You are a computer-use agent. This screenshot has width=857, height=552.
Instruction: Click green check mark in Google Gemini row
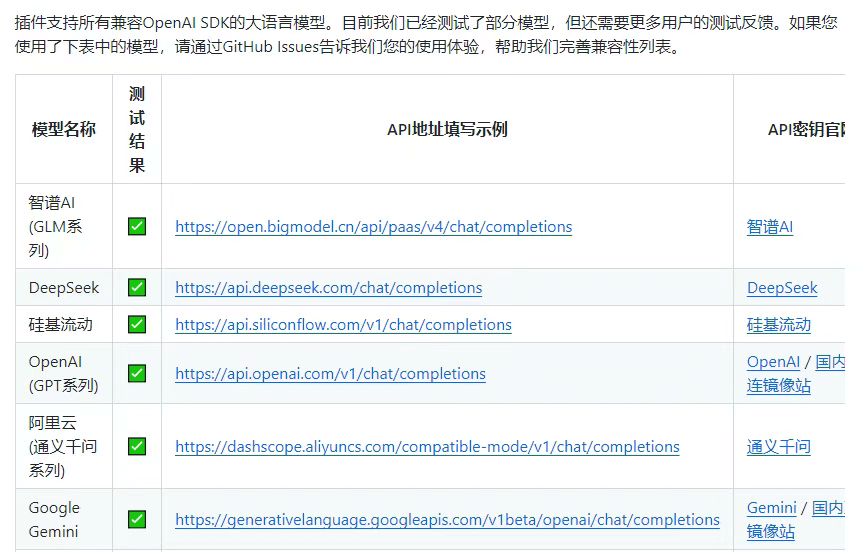137,519
